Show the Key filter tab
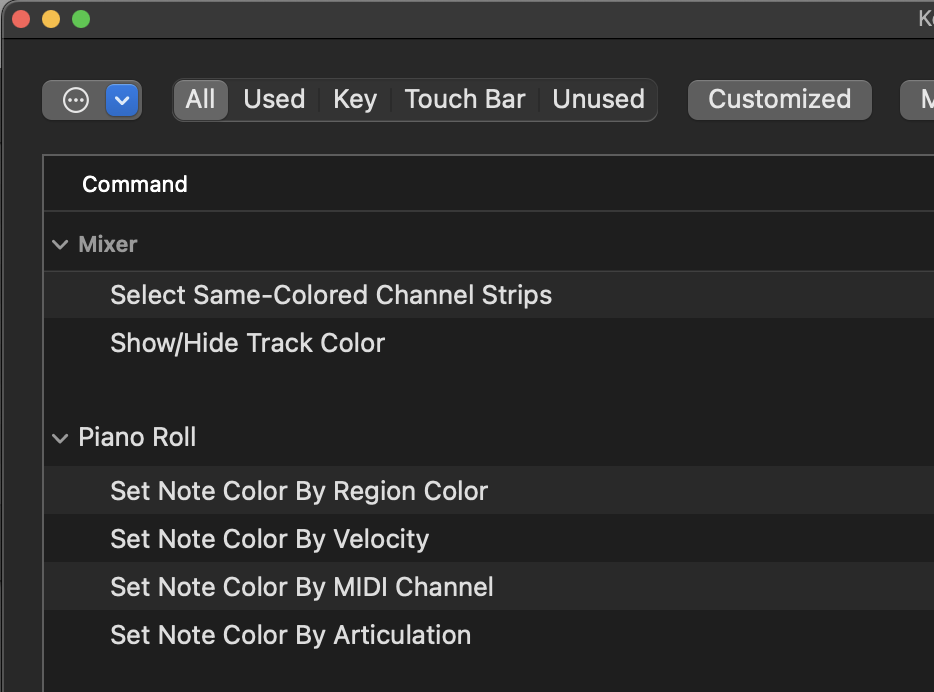Viewport: 934px width, 692px height. tap(355, 99)
